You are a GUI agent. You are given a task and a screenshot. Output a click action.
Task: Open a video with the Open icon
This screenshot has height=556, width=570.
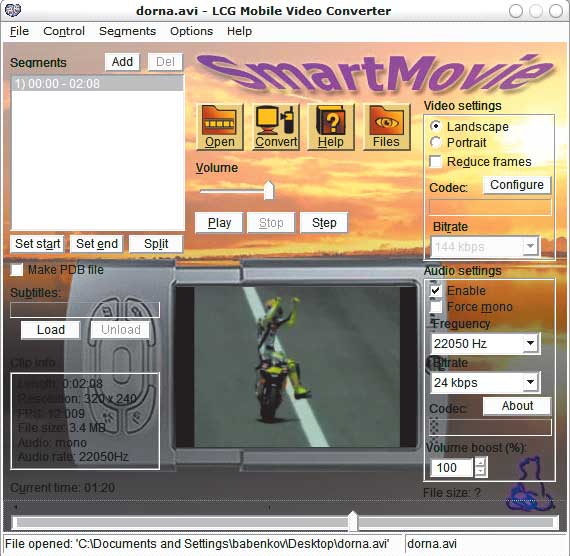point(220,127)
